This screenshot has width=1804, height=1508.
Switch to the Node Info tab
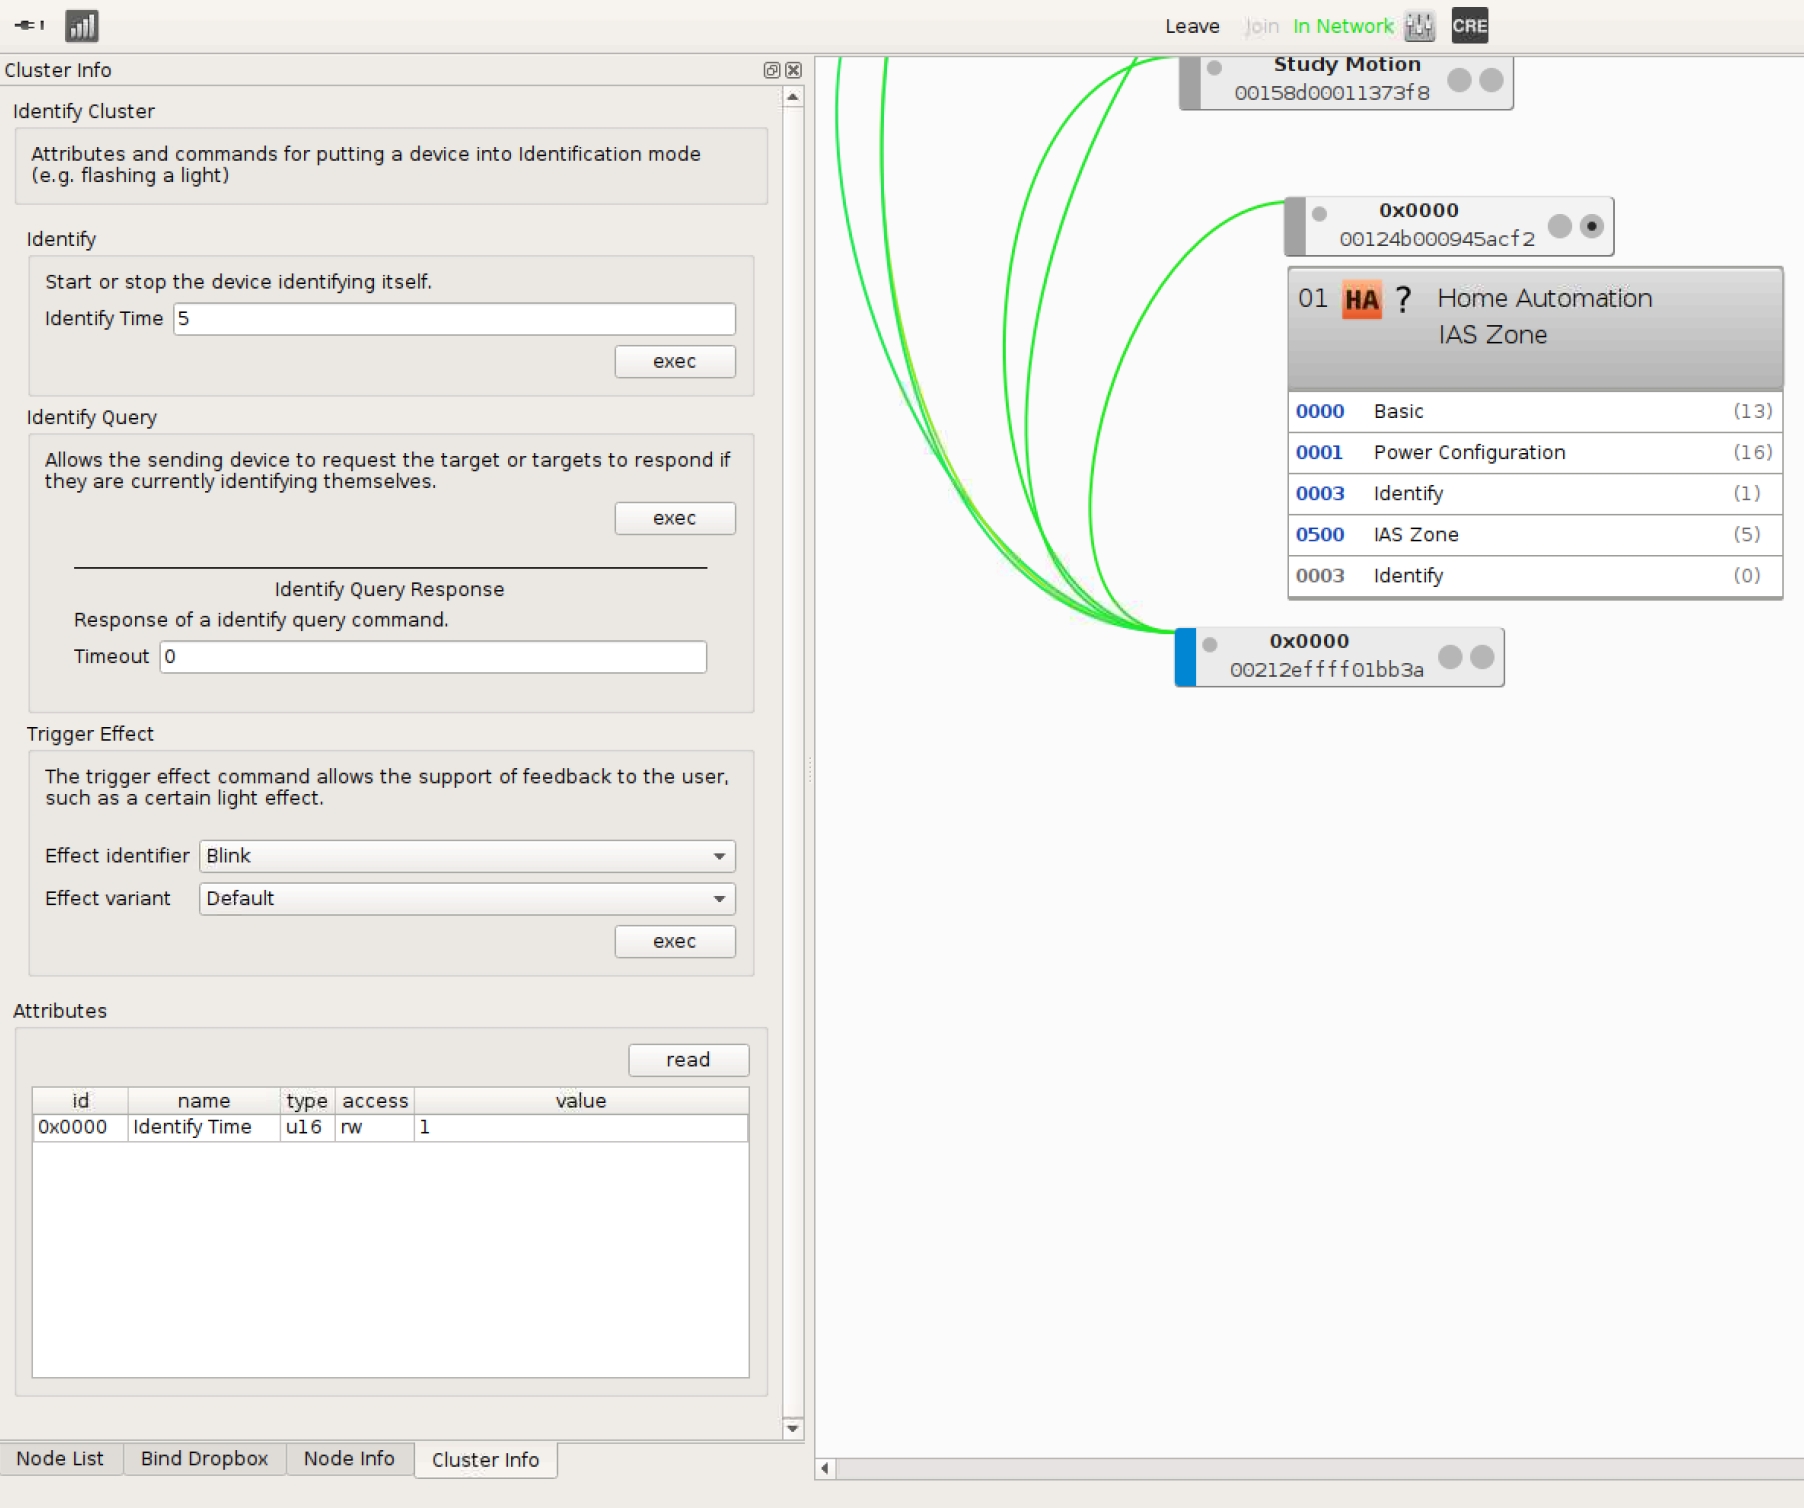pyautogui.click(x=349, y=1459)
